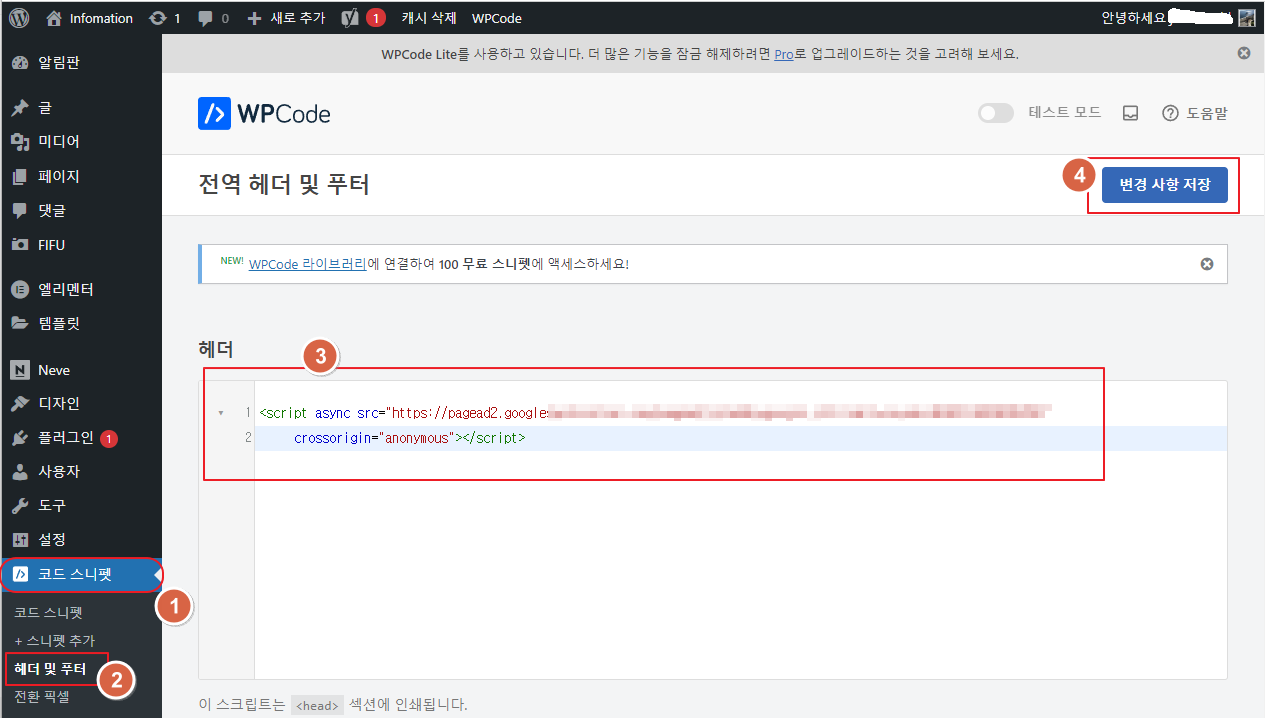Open the WPCode inbox notifications icon

point(1131,113)
